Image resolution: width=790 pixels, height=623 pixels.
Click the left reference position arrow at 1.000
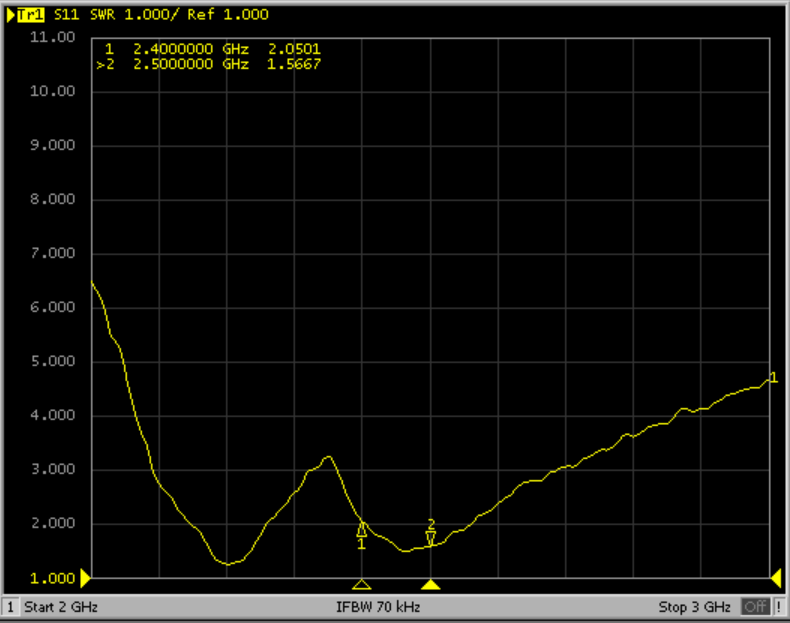click(x=86, y=577)
